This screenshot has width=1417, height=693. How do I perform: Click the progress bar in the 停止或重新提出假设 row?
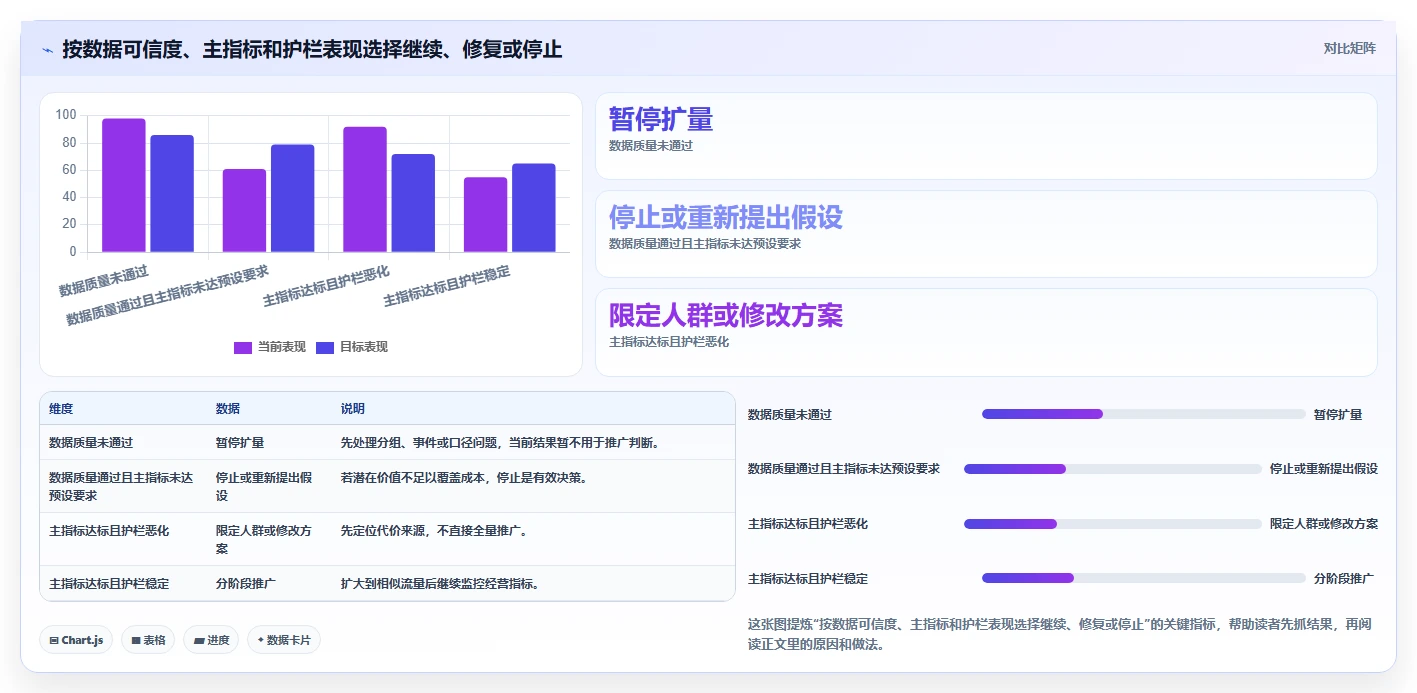click(x=1113, y=468)
